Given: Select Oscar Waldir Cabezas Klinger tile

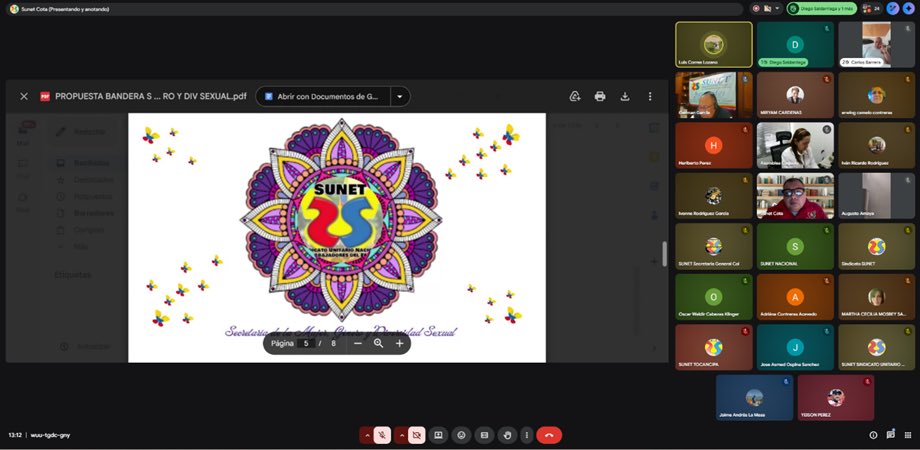Looking at the screenshot, I should [713, 297].
